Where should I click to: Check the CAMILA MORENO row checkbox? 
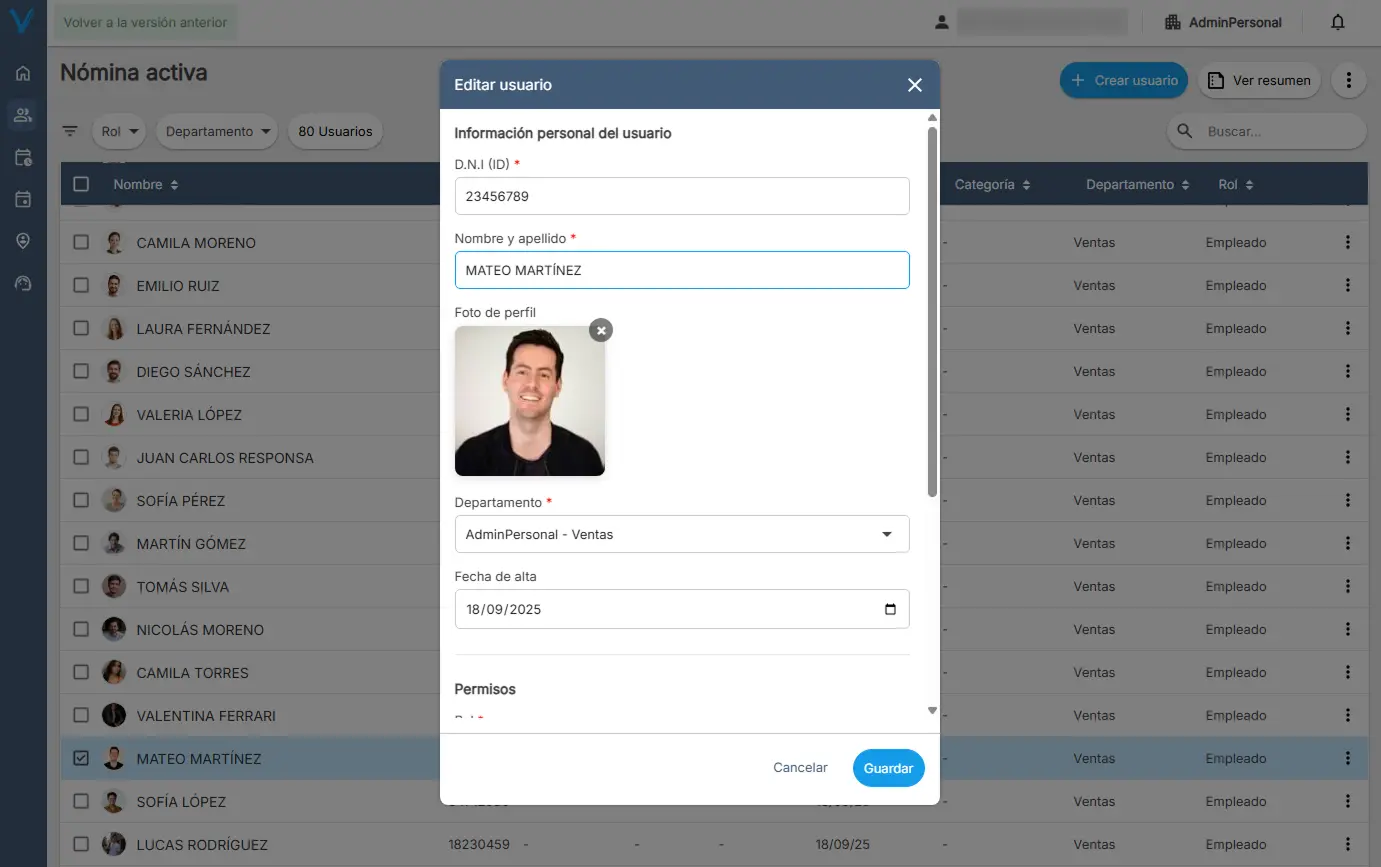click(81, 242)
